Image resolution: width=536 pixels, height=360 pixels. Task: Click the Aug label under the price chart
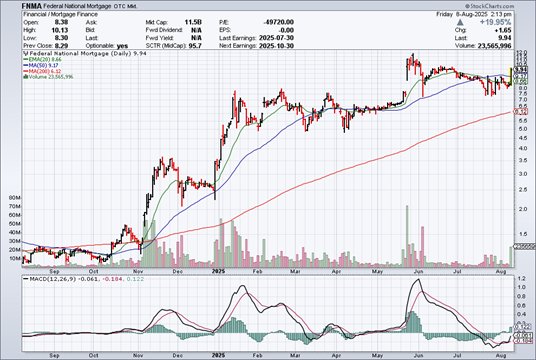(500, 271)
